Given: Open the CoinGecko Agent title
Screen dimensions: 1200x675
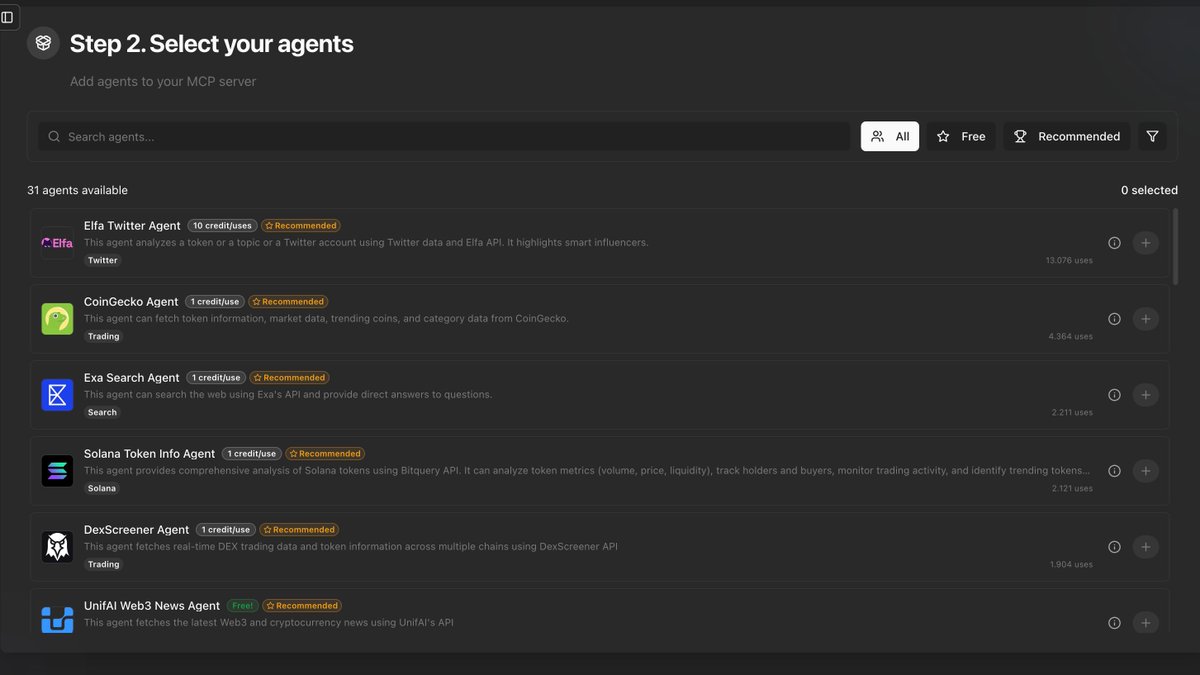Looking at the screenshot, I should (x=131, y=302).
